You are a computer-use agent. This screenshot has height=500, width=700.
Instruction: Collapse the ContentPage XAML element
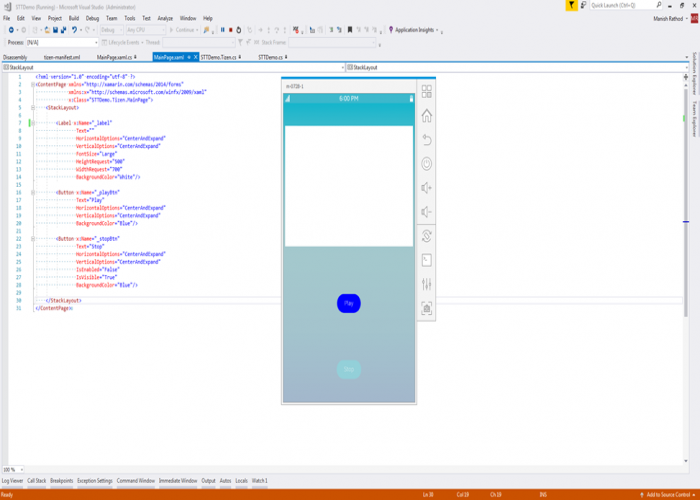(33, 84)
